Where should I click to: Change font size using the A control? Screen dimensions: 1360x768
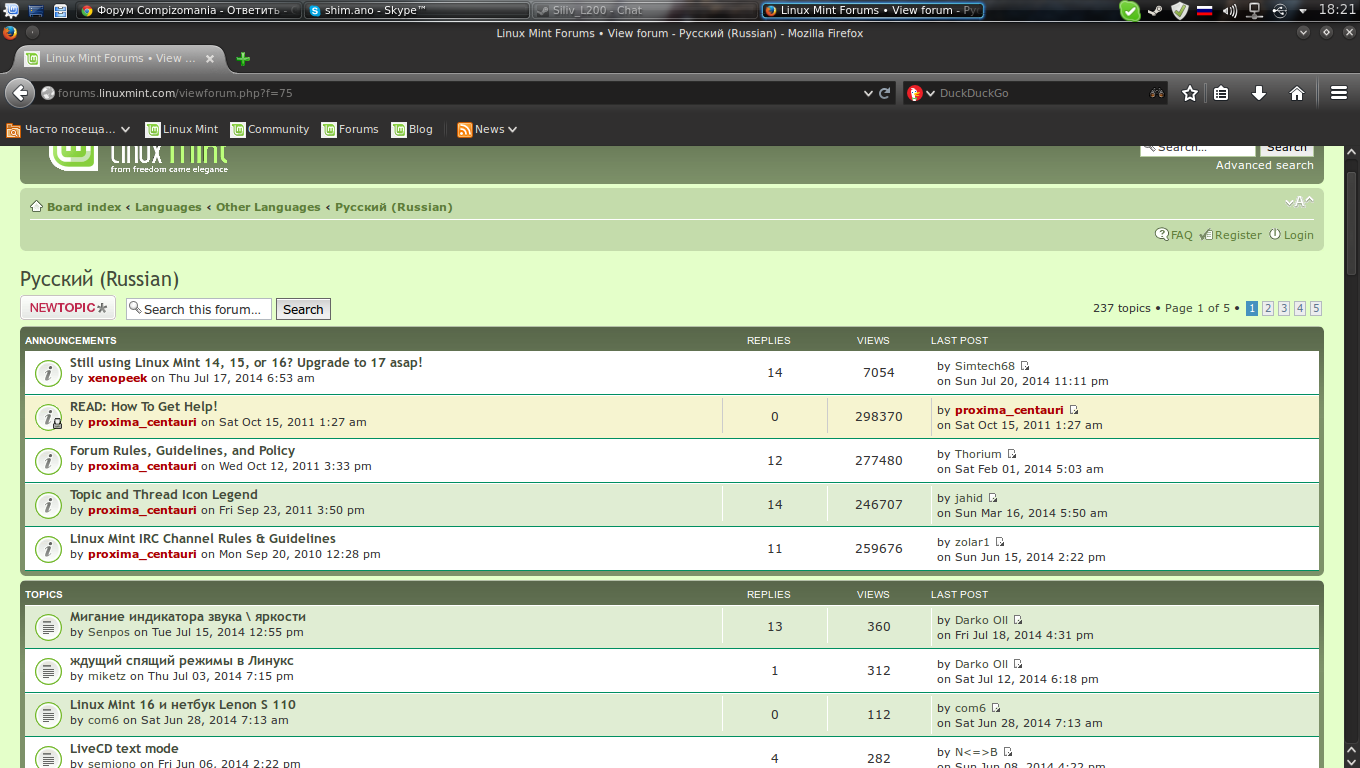[1299, 202]
